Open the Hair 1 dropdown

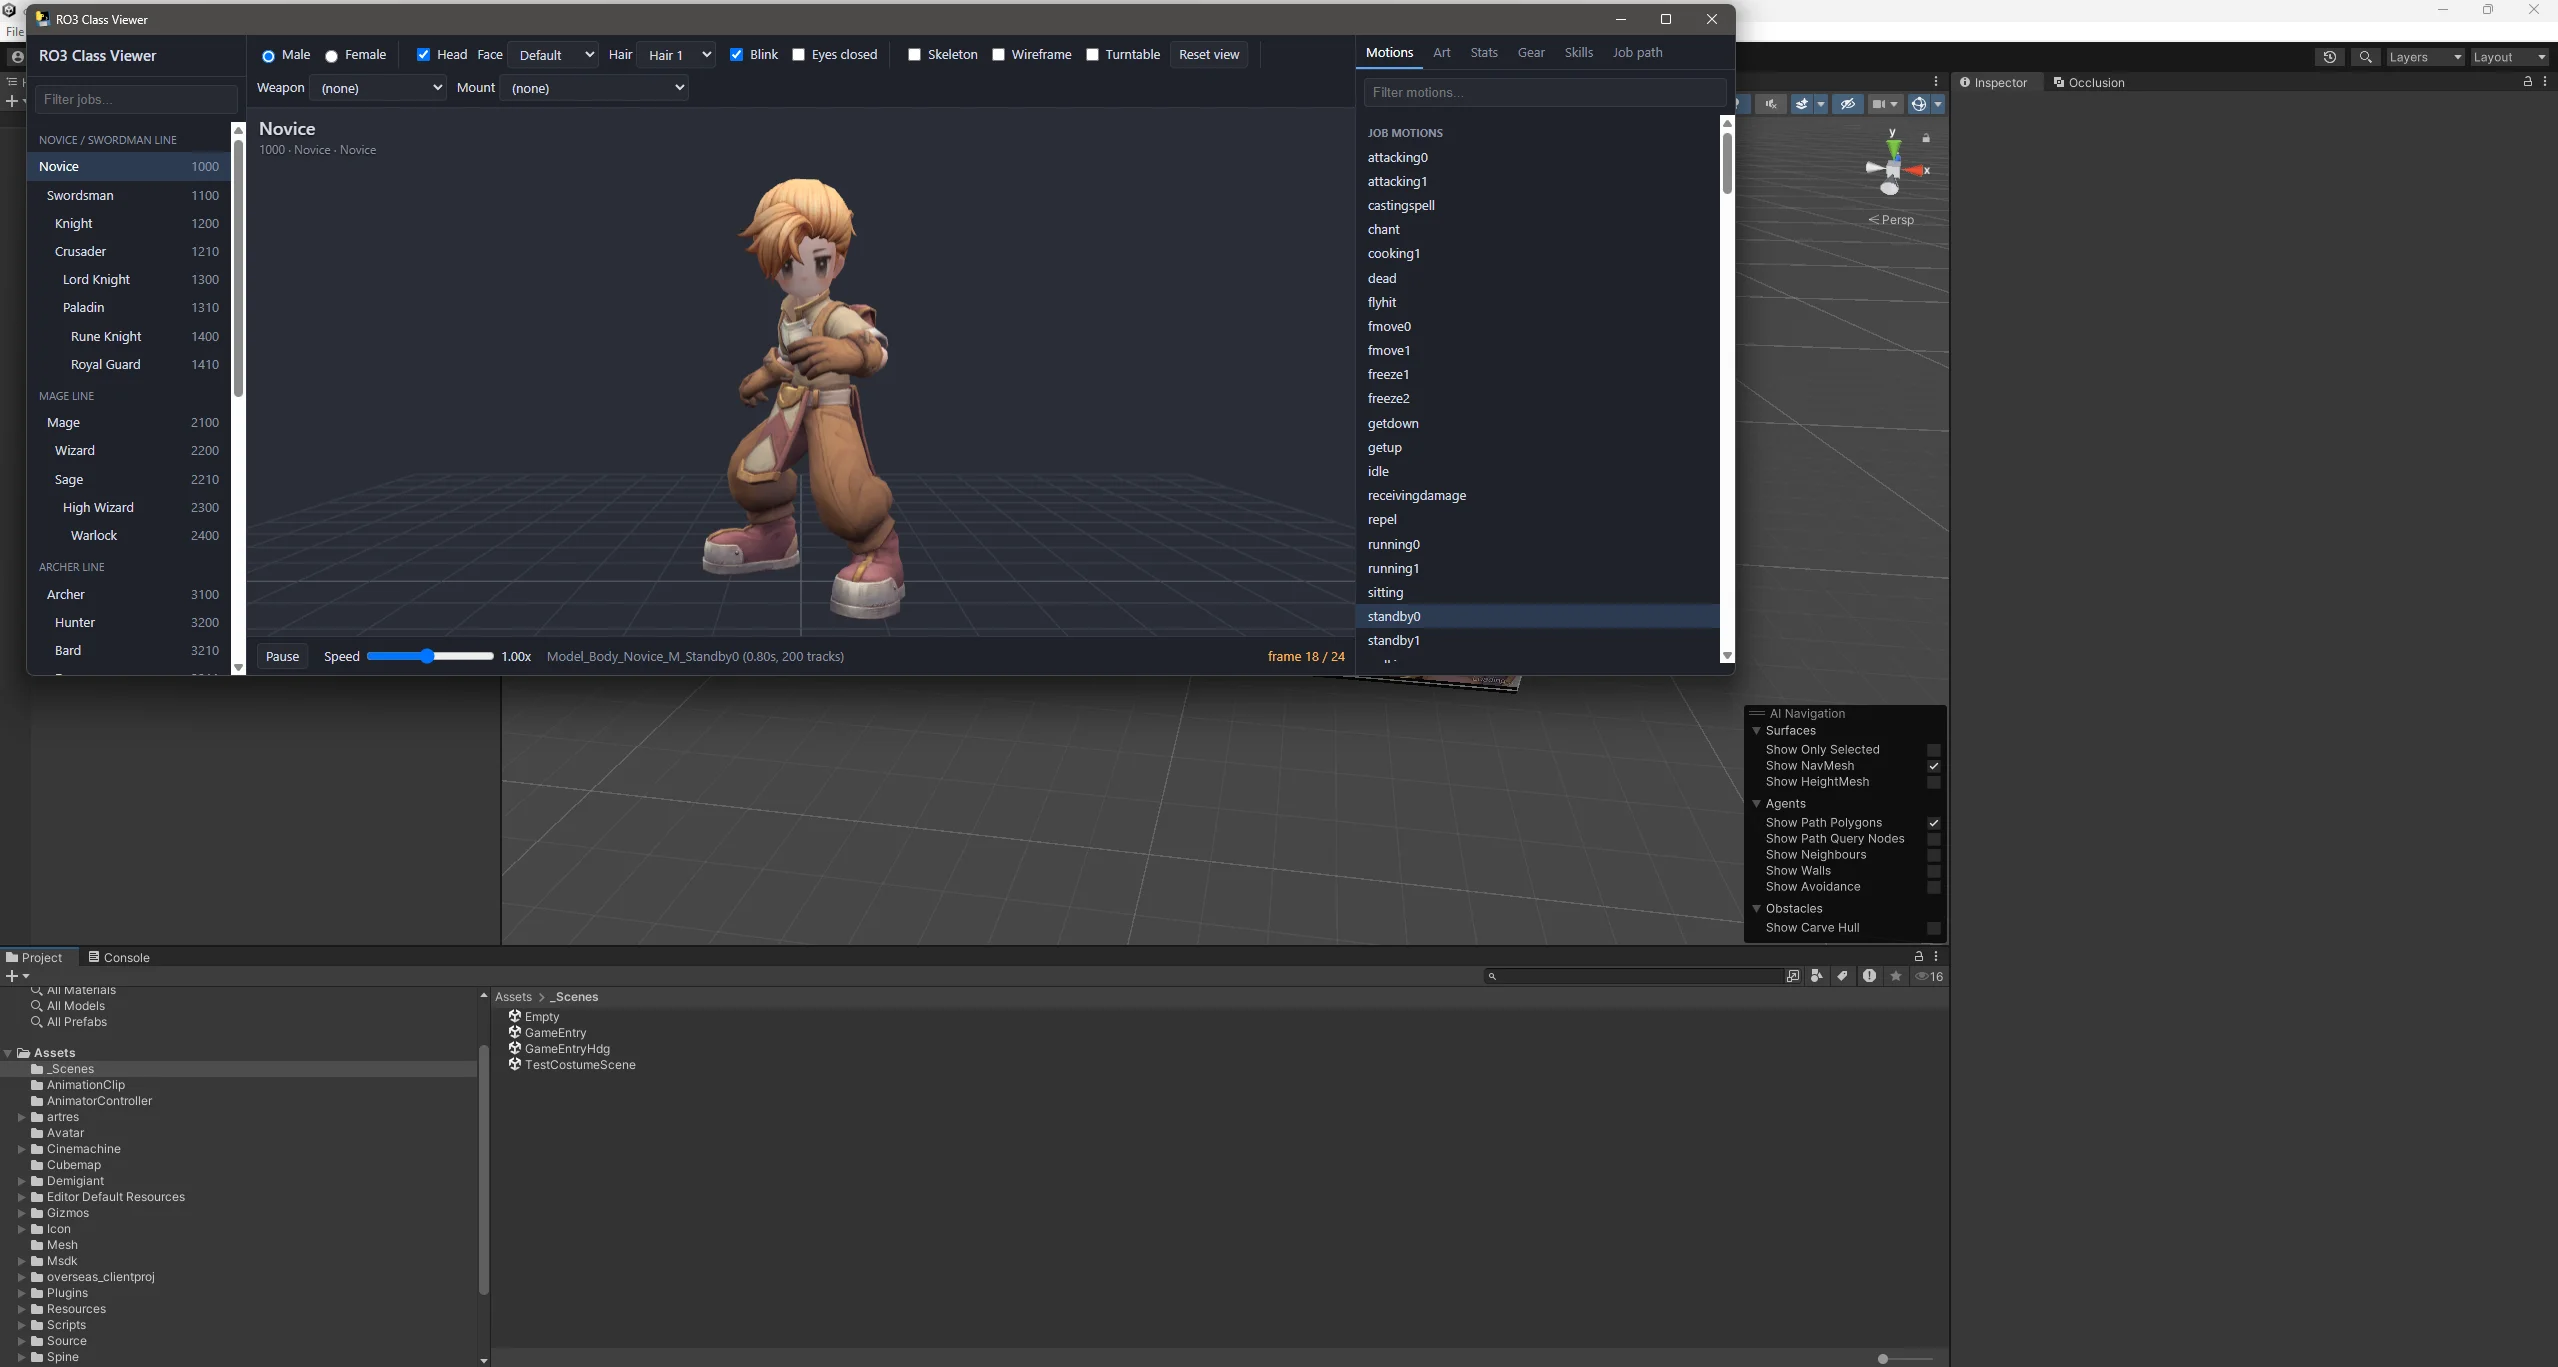click(677, 55)
